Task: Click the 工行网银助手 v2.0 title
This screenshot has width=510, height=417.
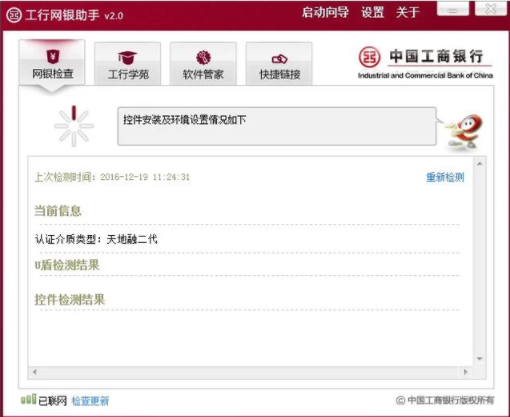Action: 74,15
